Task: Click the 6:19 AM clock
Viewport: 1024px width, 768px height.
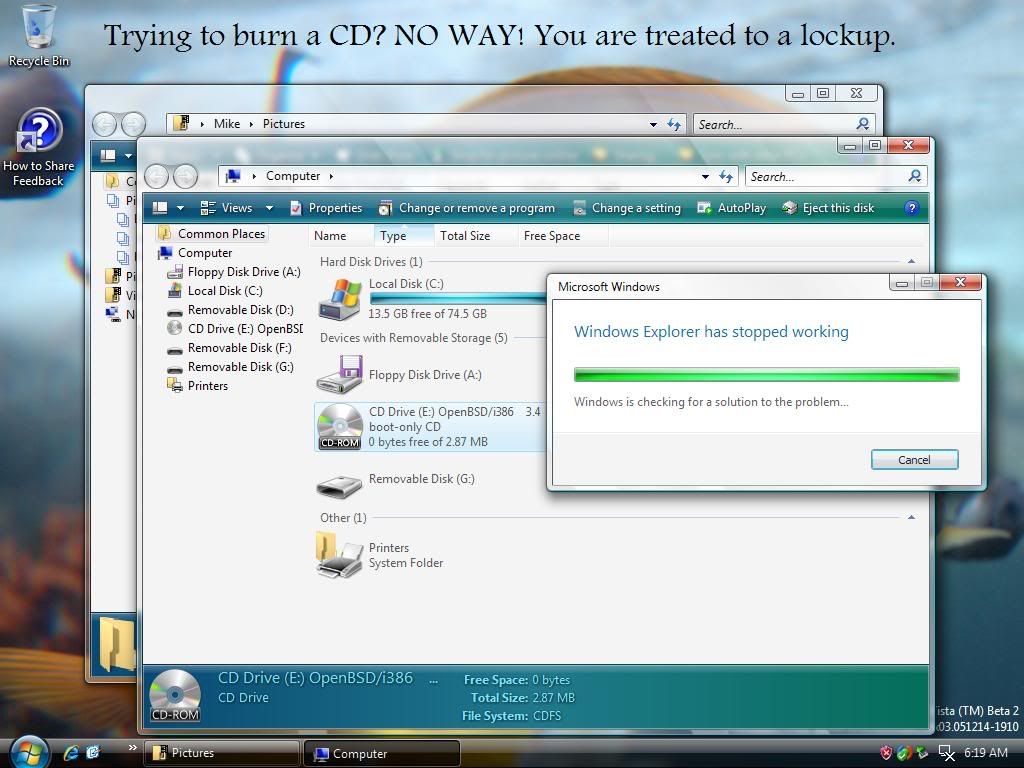Action: point(985,753)
